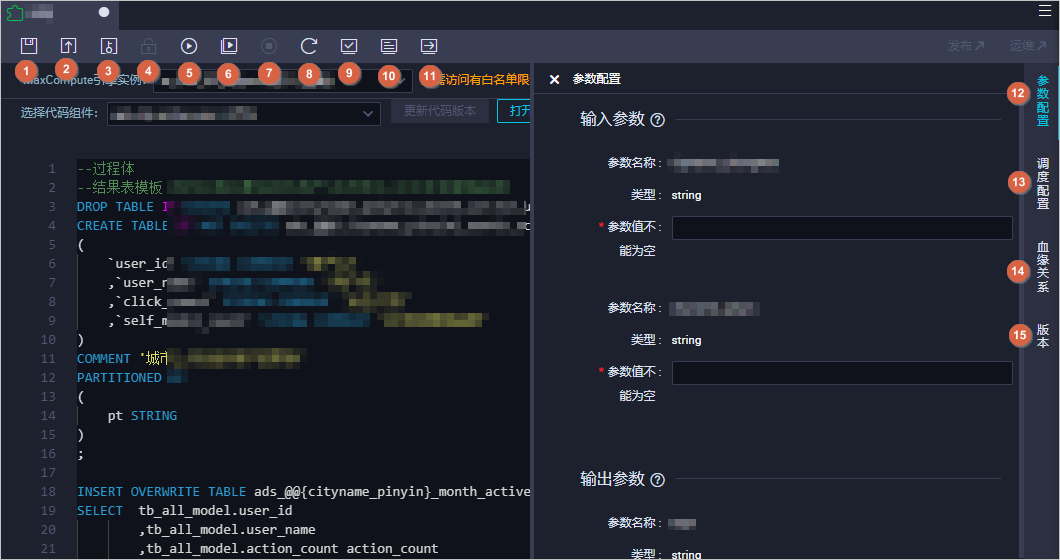Open the 版本 side tab
1060x560 pixels.
click(1042, 335)
